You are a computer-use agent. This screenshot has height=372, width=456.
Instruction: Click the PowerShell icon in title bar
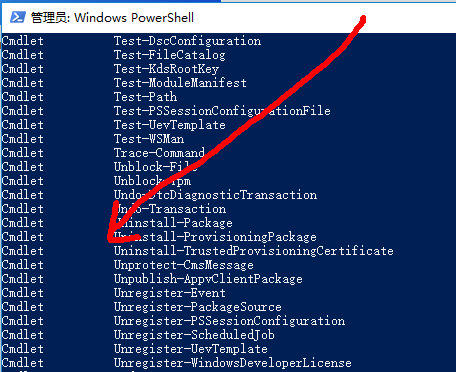click(x=18, y=17)
